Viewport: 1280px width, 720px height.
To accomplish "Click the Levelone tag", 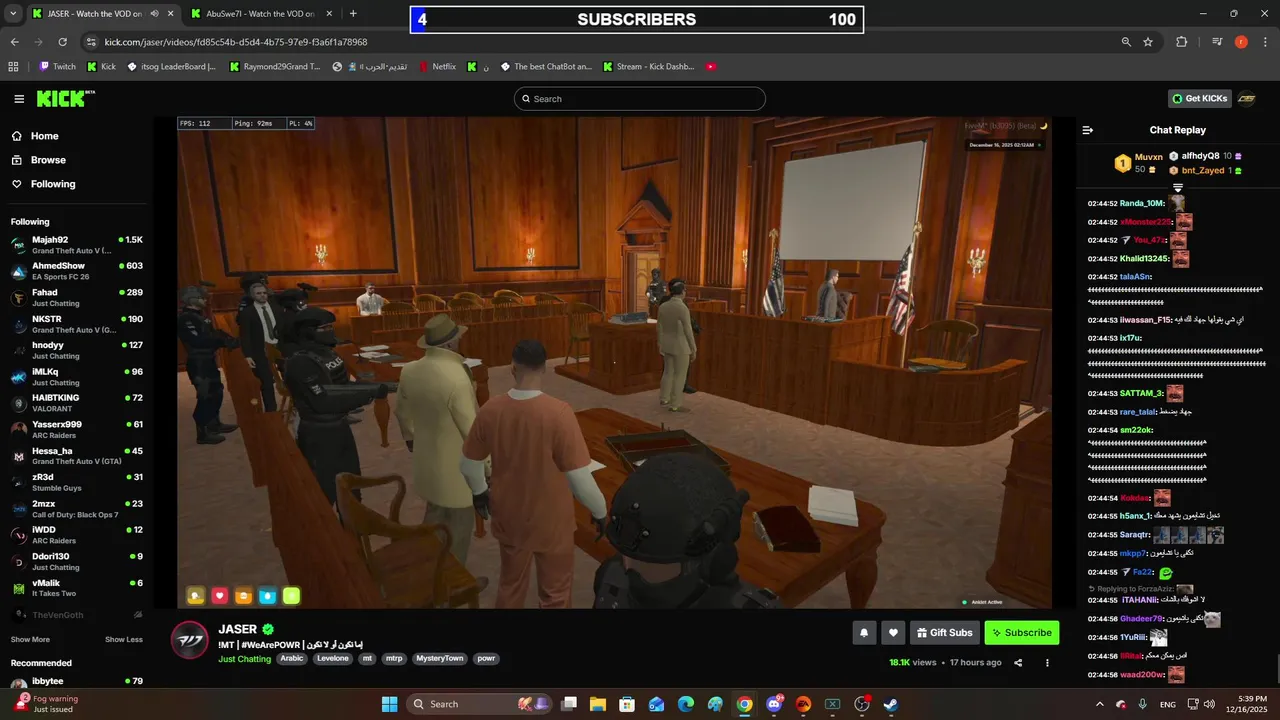I will [333, 659].
